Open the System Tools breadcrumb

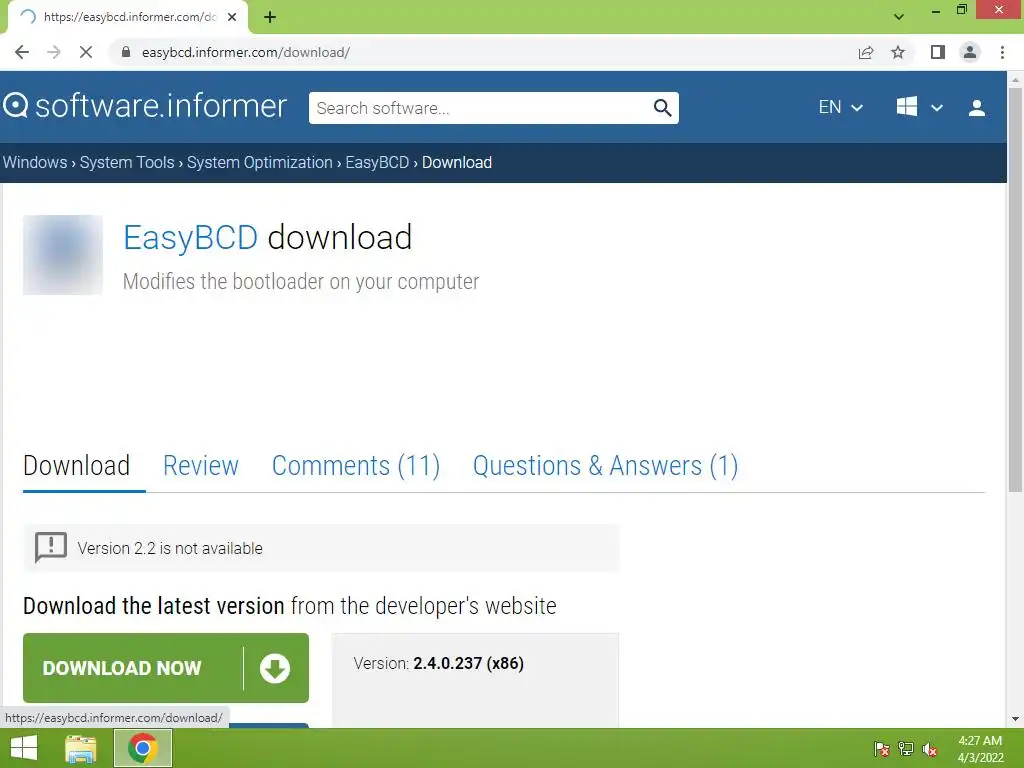[x=127, y=163]
